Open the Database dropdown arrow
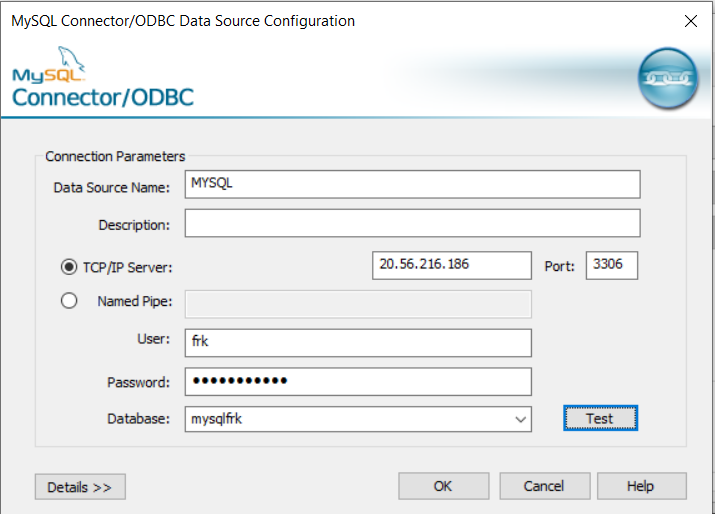 (x=520, y=419)
